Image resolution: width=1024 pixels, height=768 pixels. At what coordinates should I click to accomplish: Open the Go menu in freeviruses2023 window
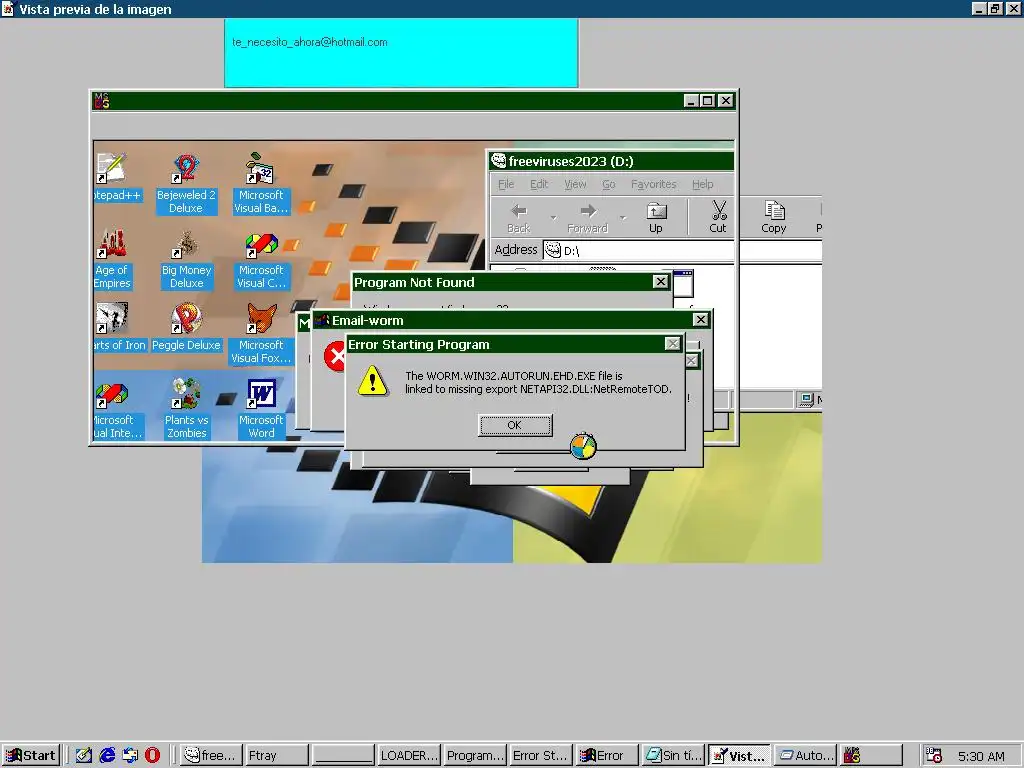(x=609, y=184)
